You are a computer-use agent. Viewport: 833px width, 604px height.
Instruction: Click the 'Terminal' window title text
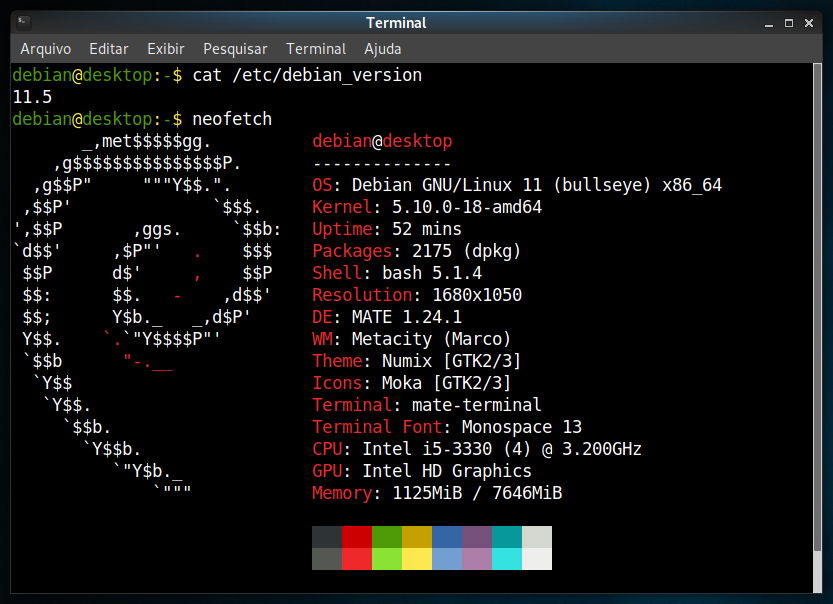click(x=396, y=23)
